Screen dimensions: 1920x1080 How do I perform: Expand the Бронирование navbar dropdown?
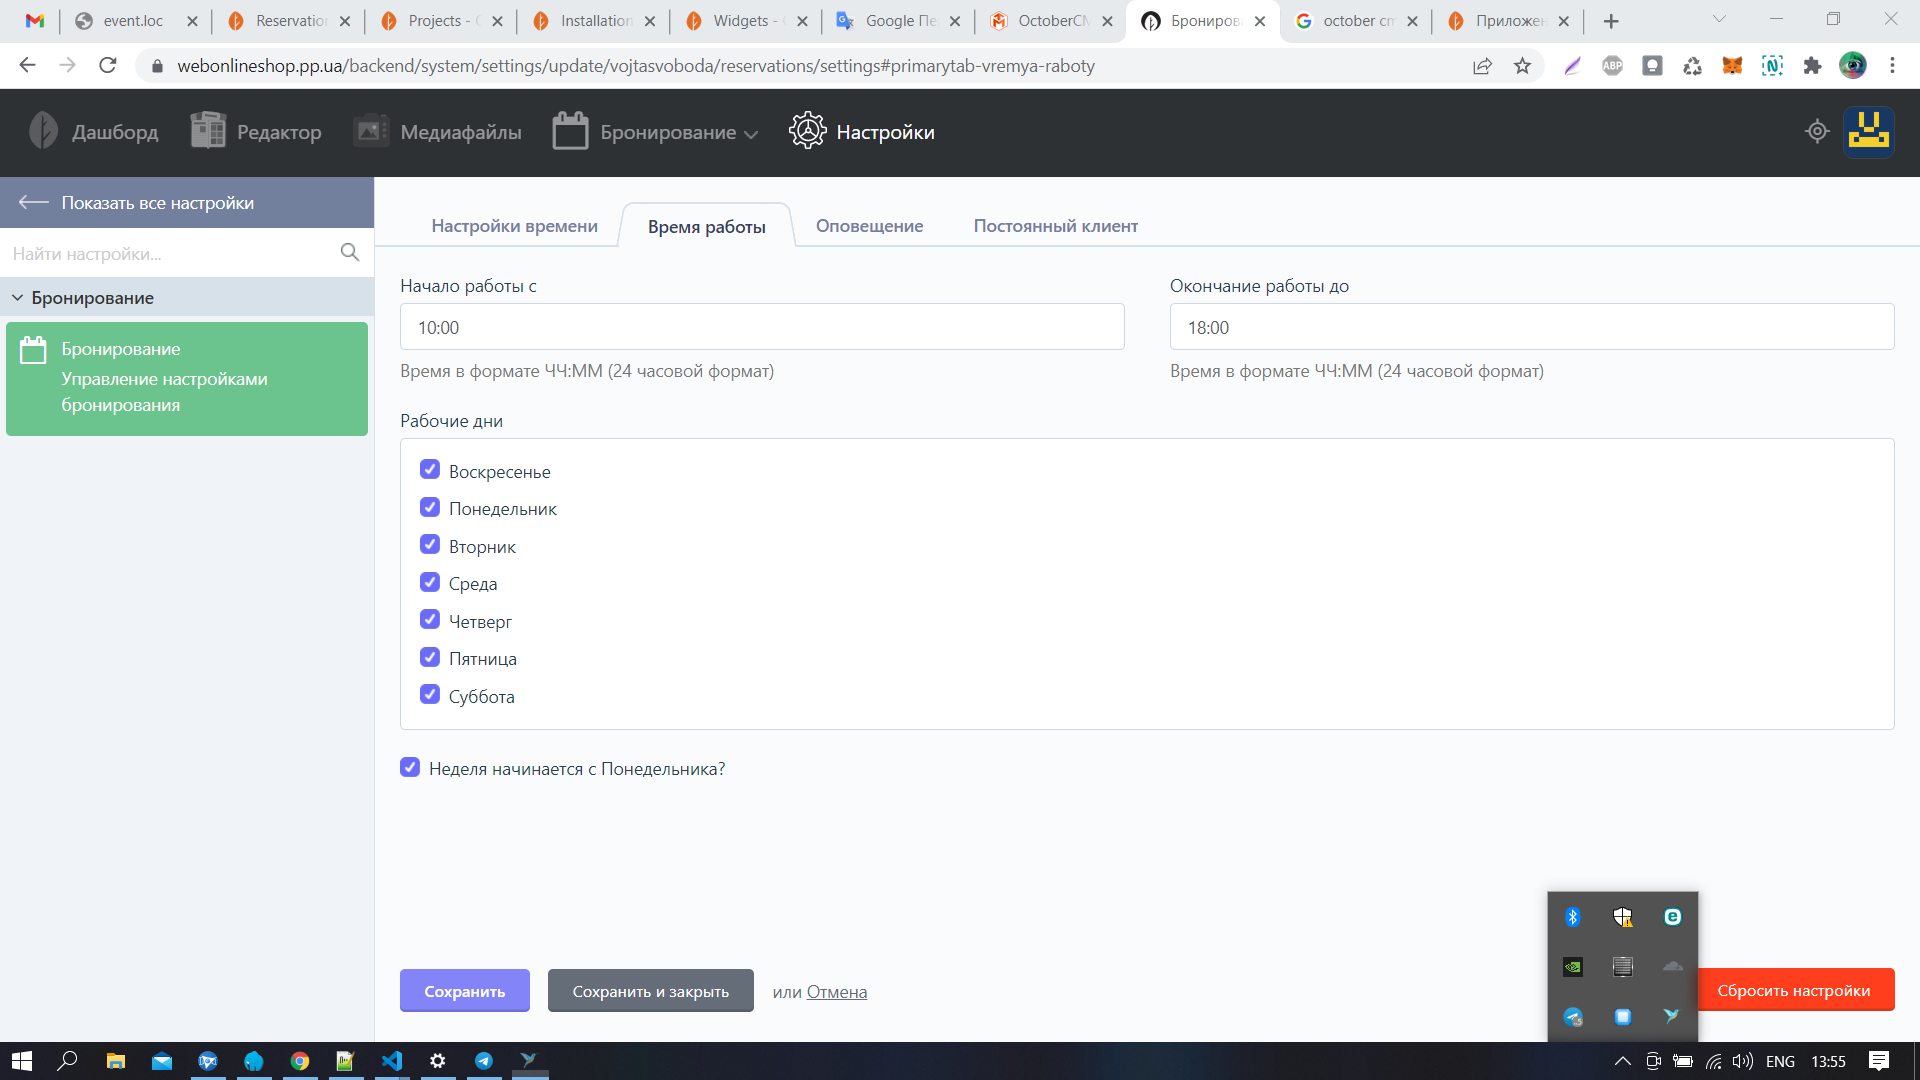click(x=750, y=134)
